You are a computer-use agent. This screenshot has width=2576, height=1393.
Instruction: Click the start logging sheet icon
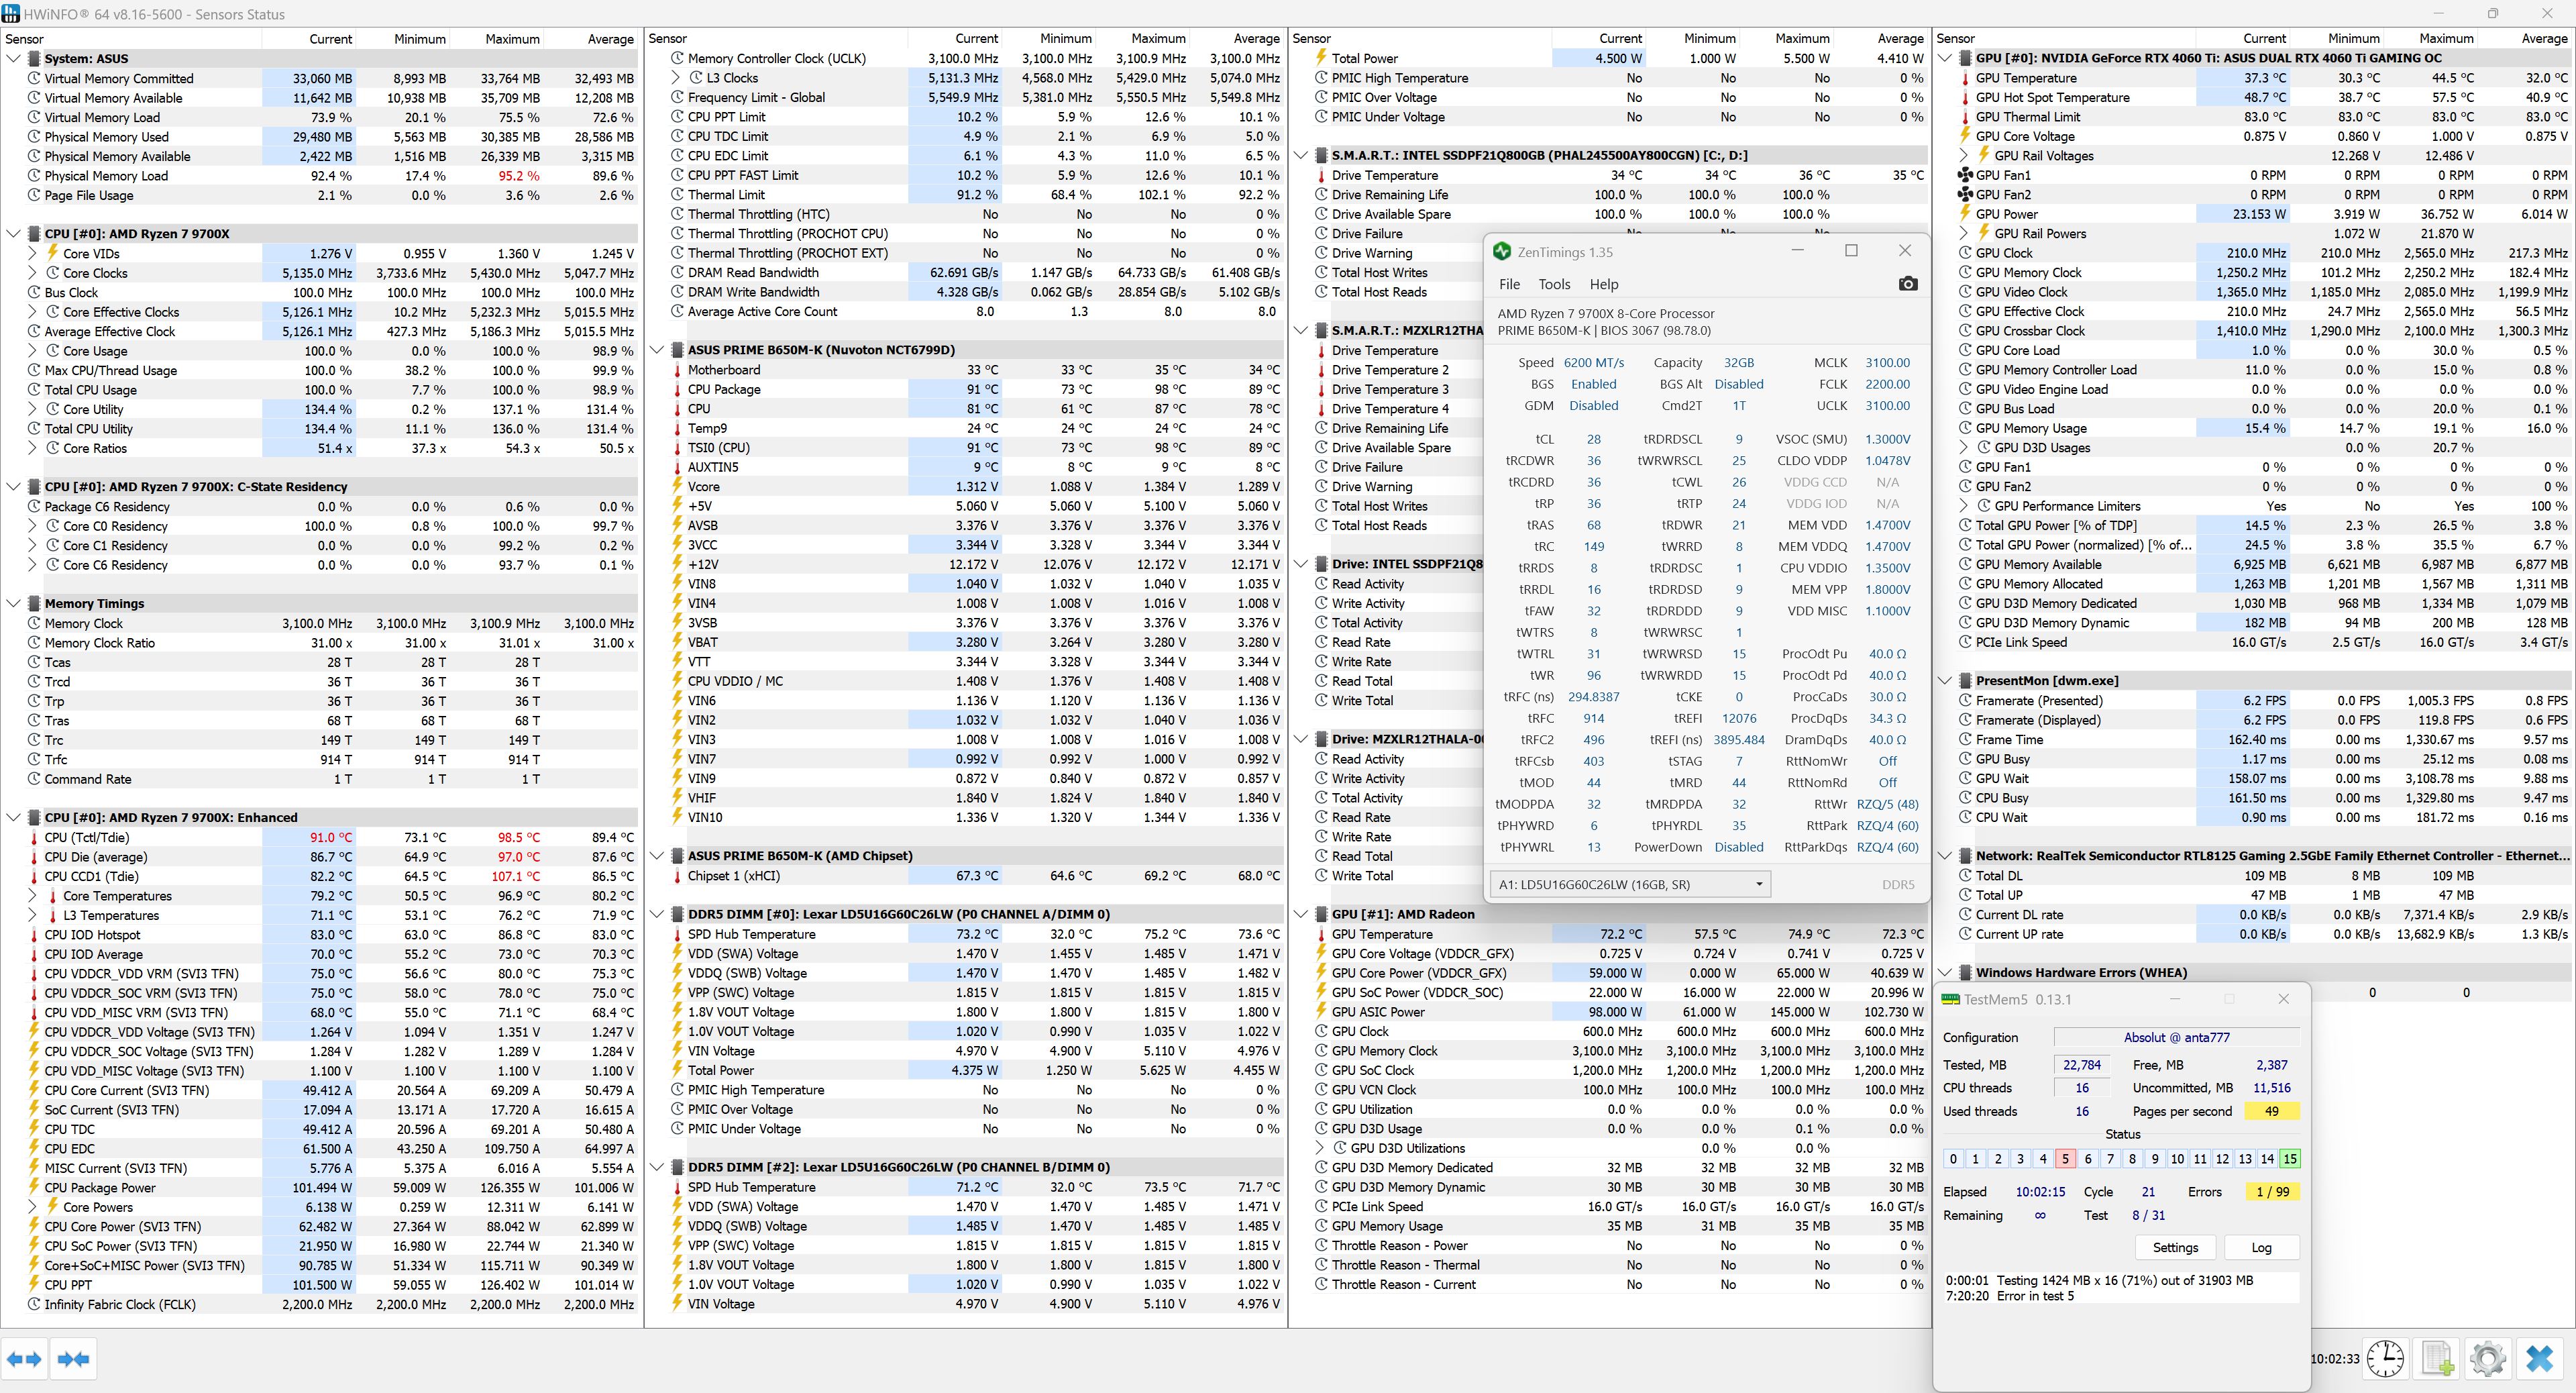pos(2437,1359)
